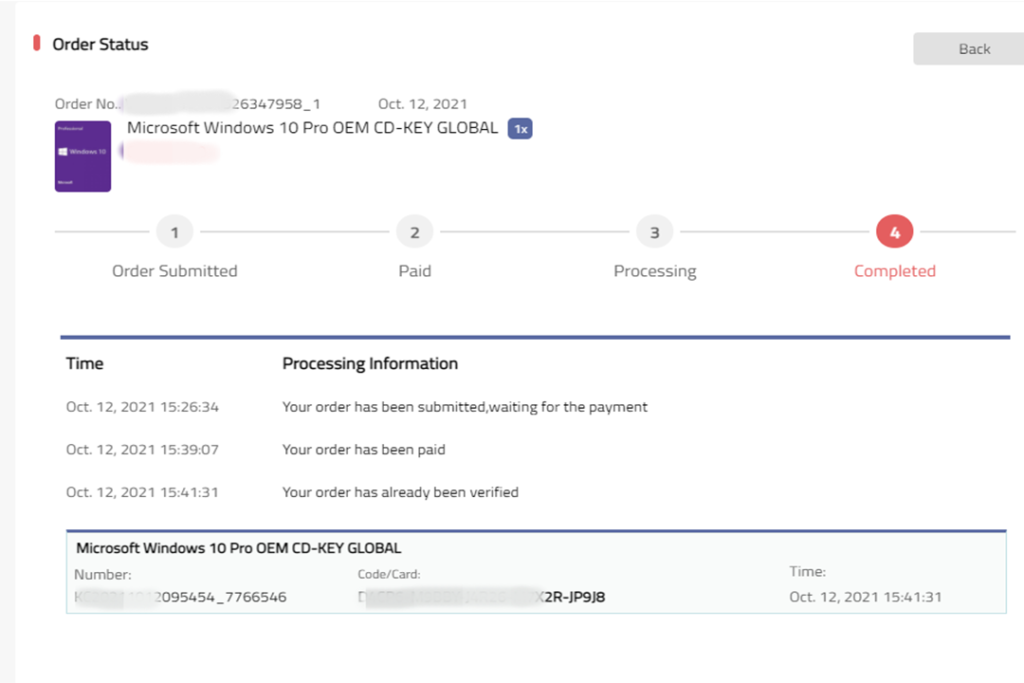Click the CD key code ending X2R-JP9J8
The width and height of the screenshot is (1024, 683).
pyautogui.click(x=481, y=597)
